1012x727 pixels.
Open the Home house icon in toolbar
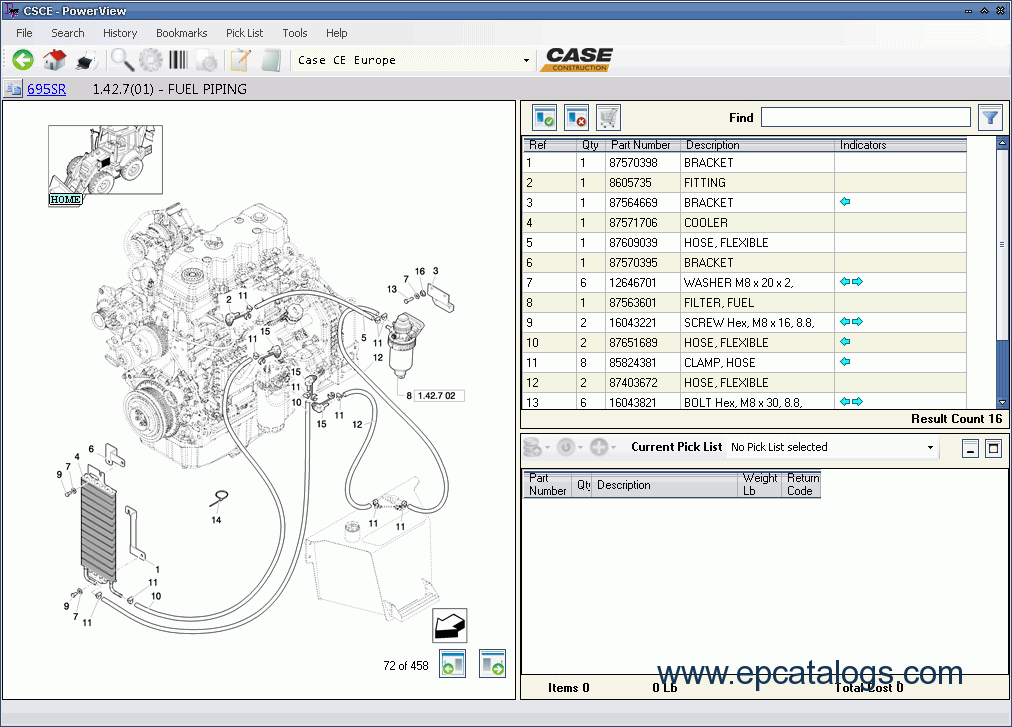[54, 60]
